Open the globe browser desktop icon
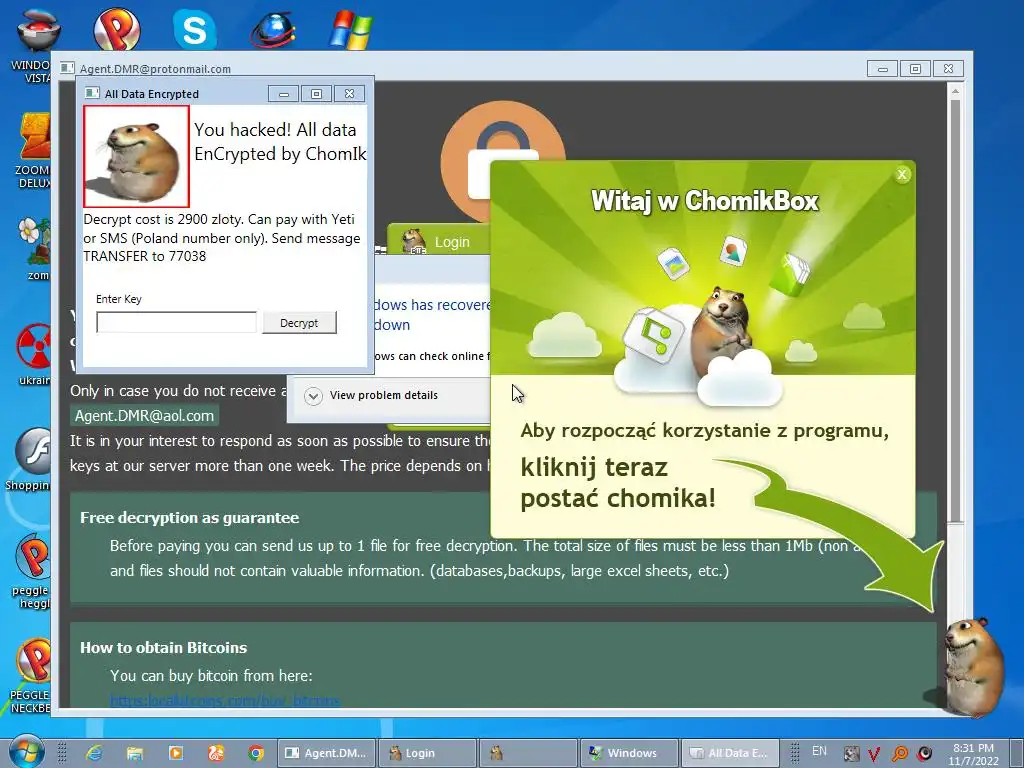 pos(273,29)
